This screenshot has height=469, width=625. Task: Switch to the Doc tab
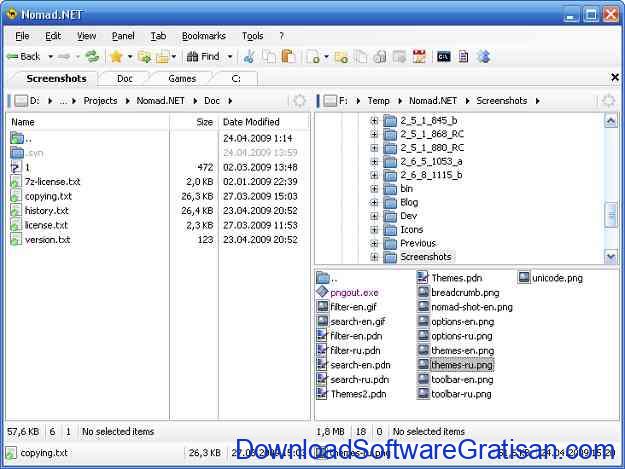coord(125,78)
